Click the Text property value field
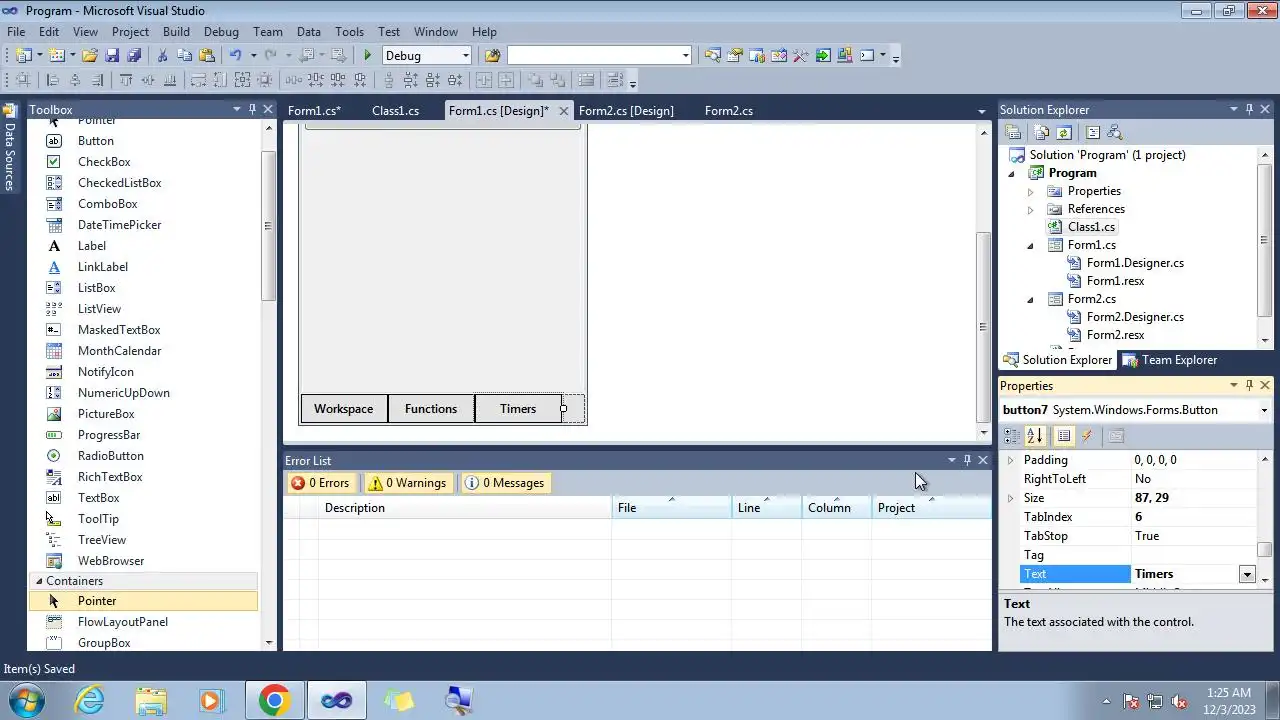 coord(1185,574)
